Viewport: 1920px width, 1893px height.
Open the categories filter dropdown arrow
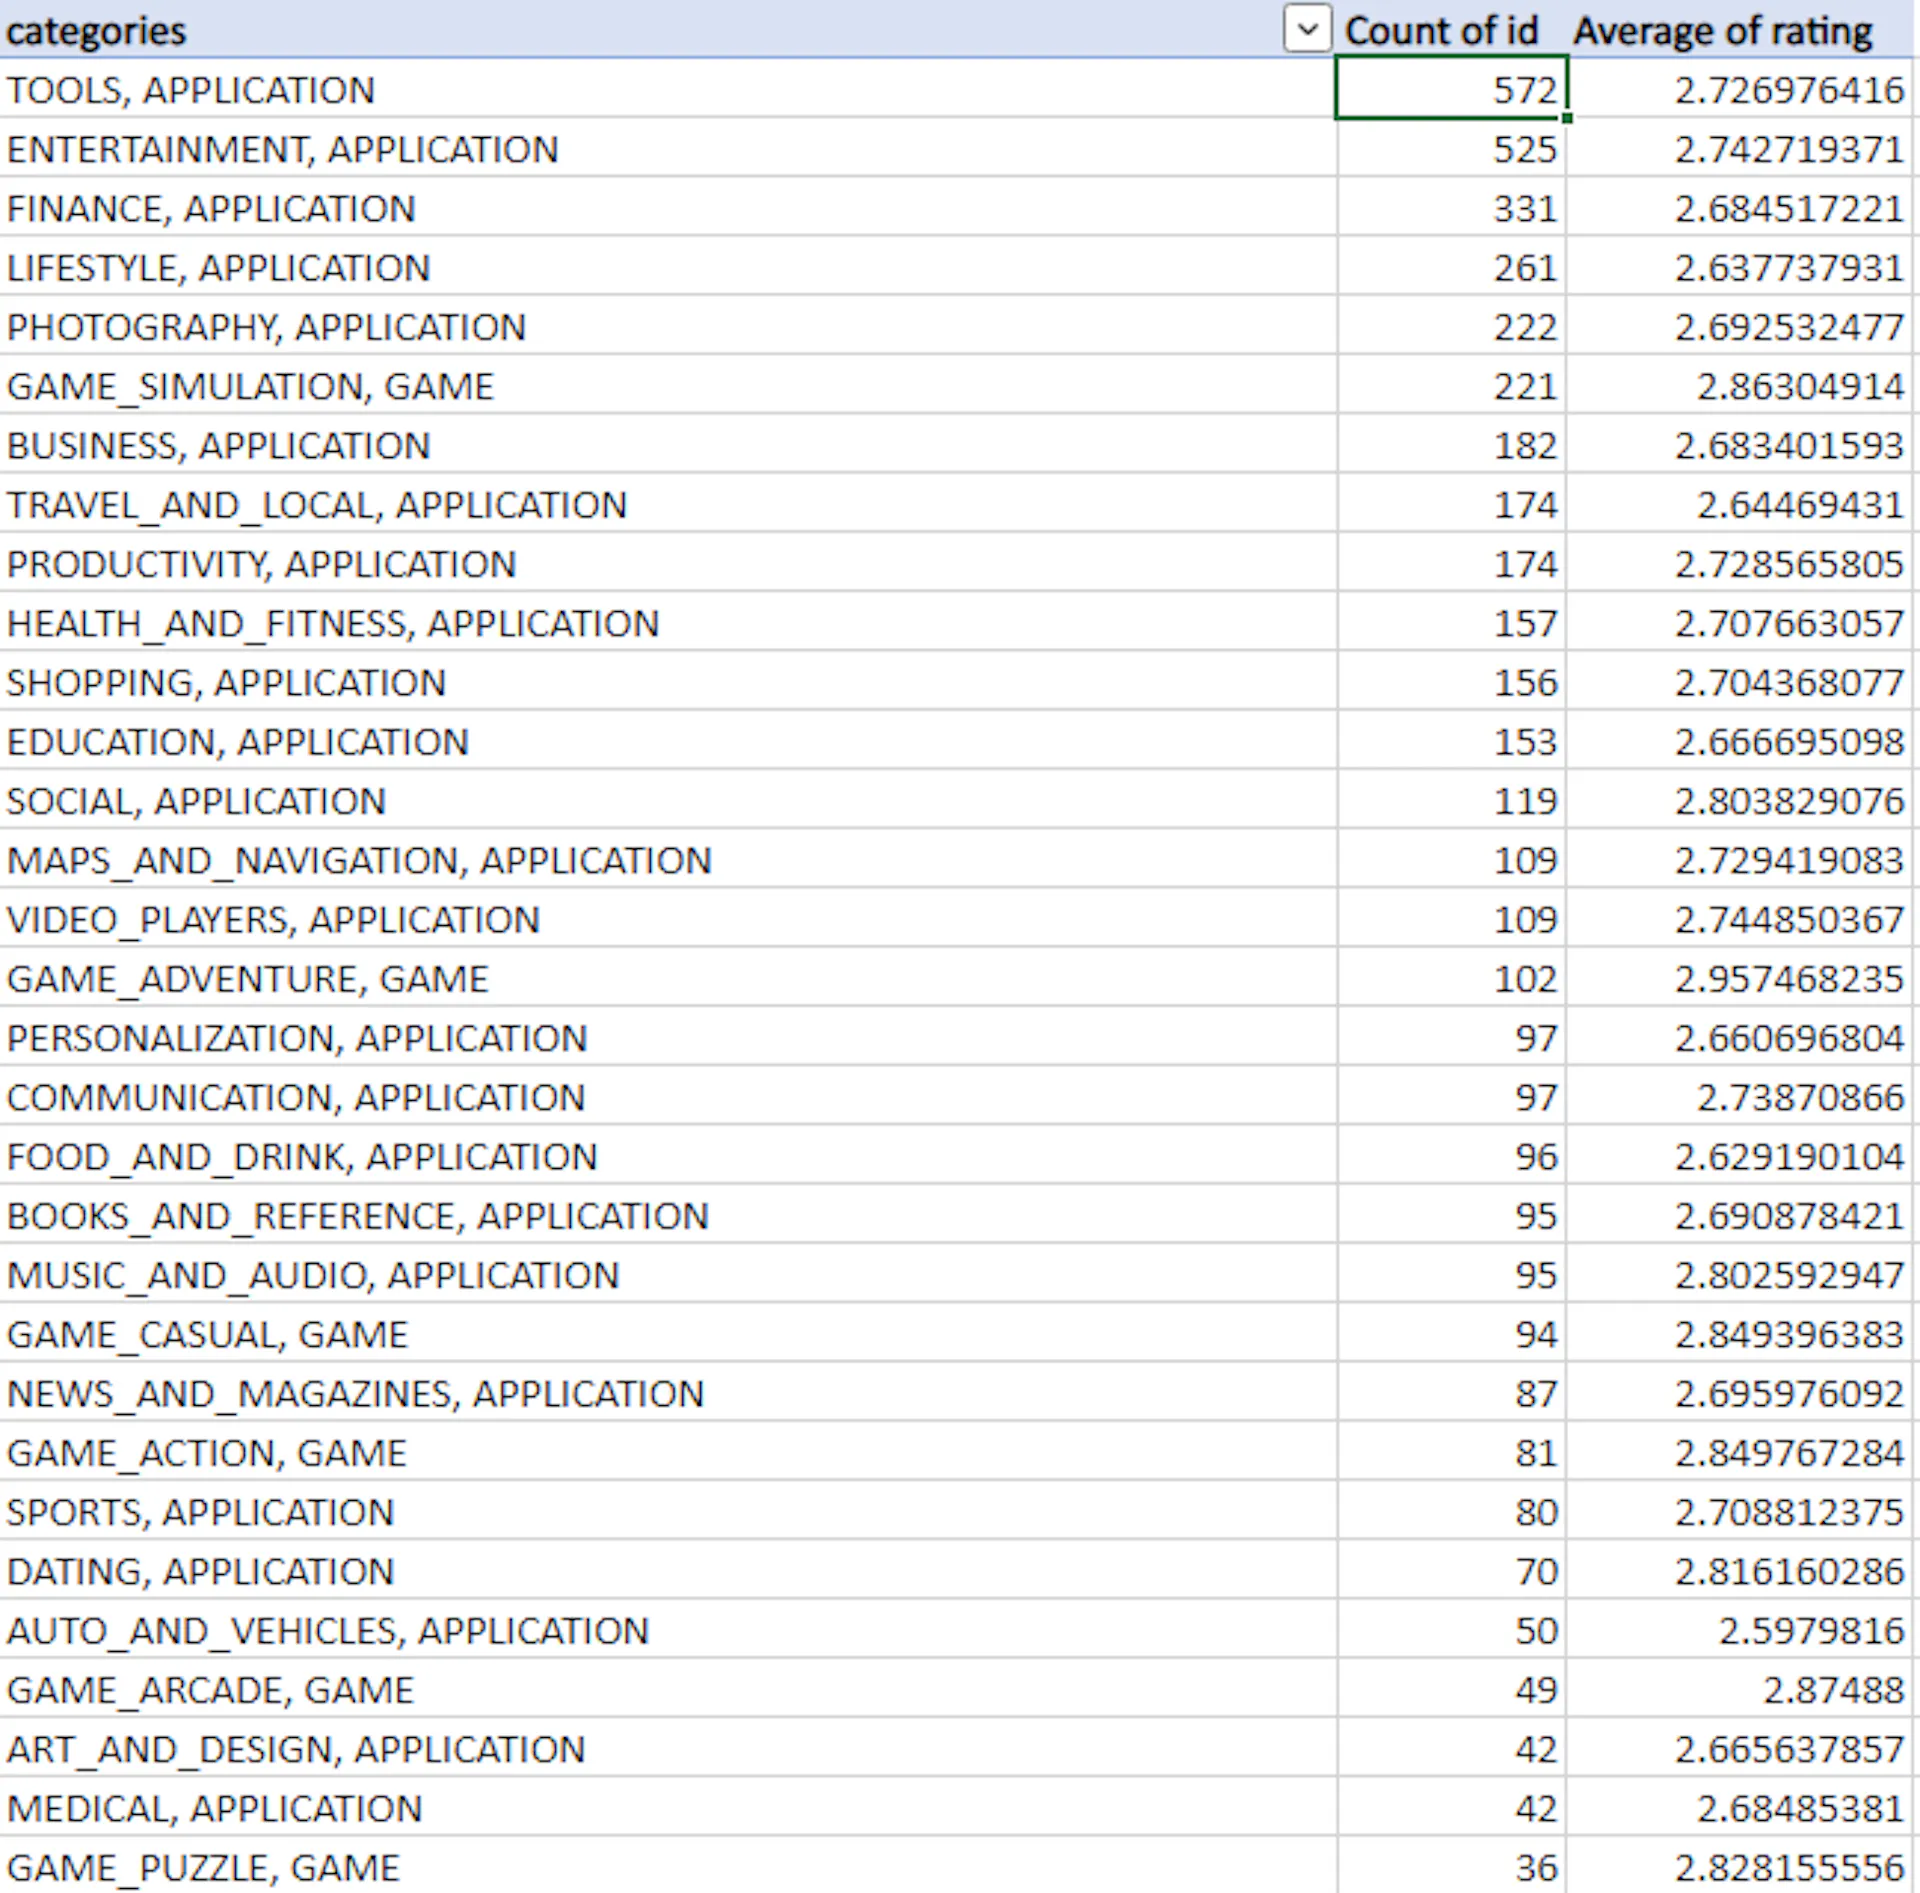1307,30
